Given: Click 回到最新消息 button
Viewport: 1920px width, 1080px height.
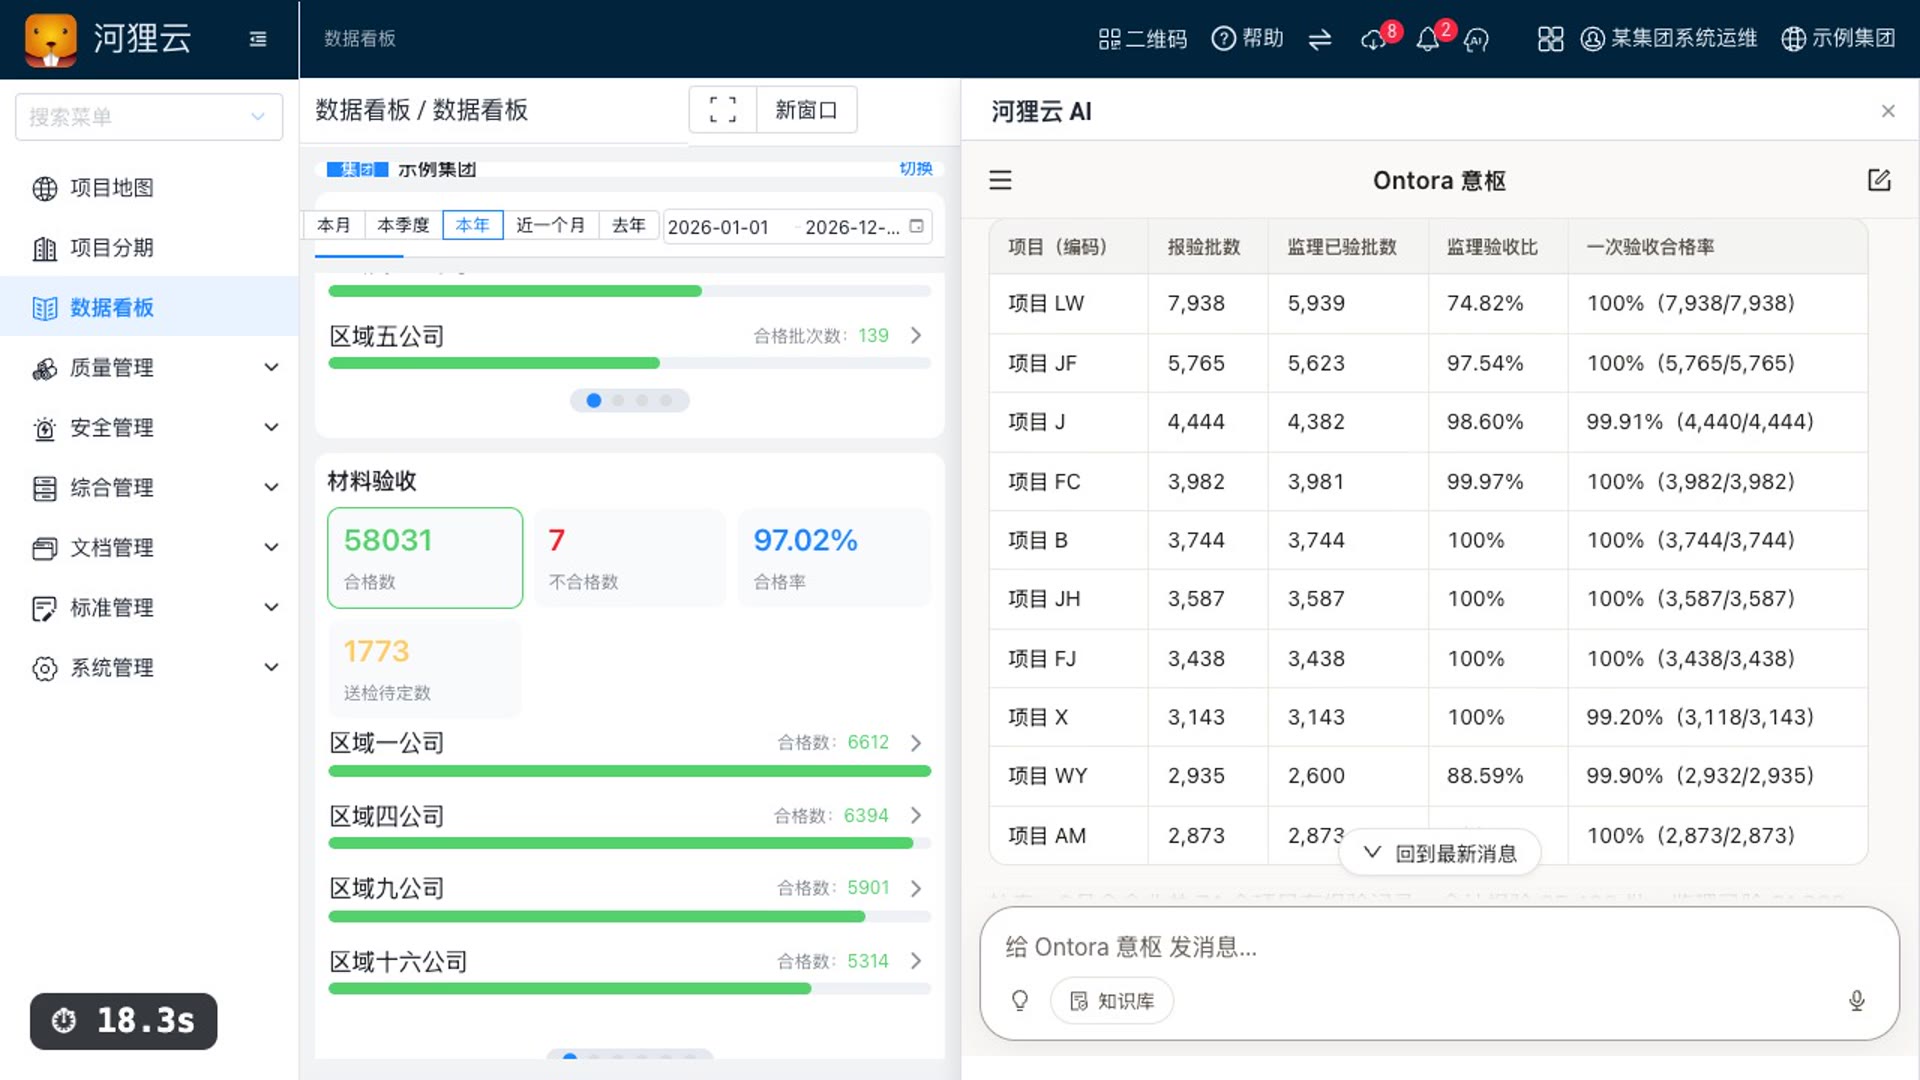Looking at the screenshot, I should (x=1440, y=853).
